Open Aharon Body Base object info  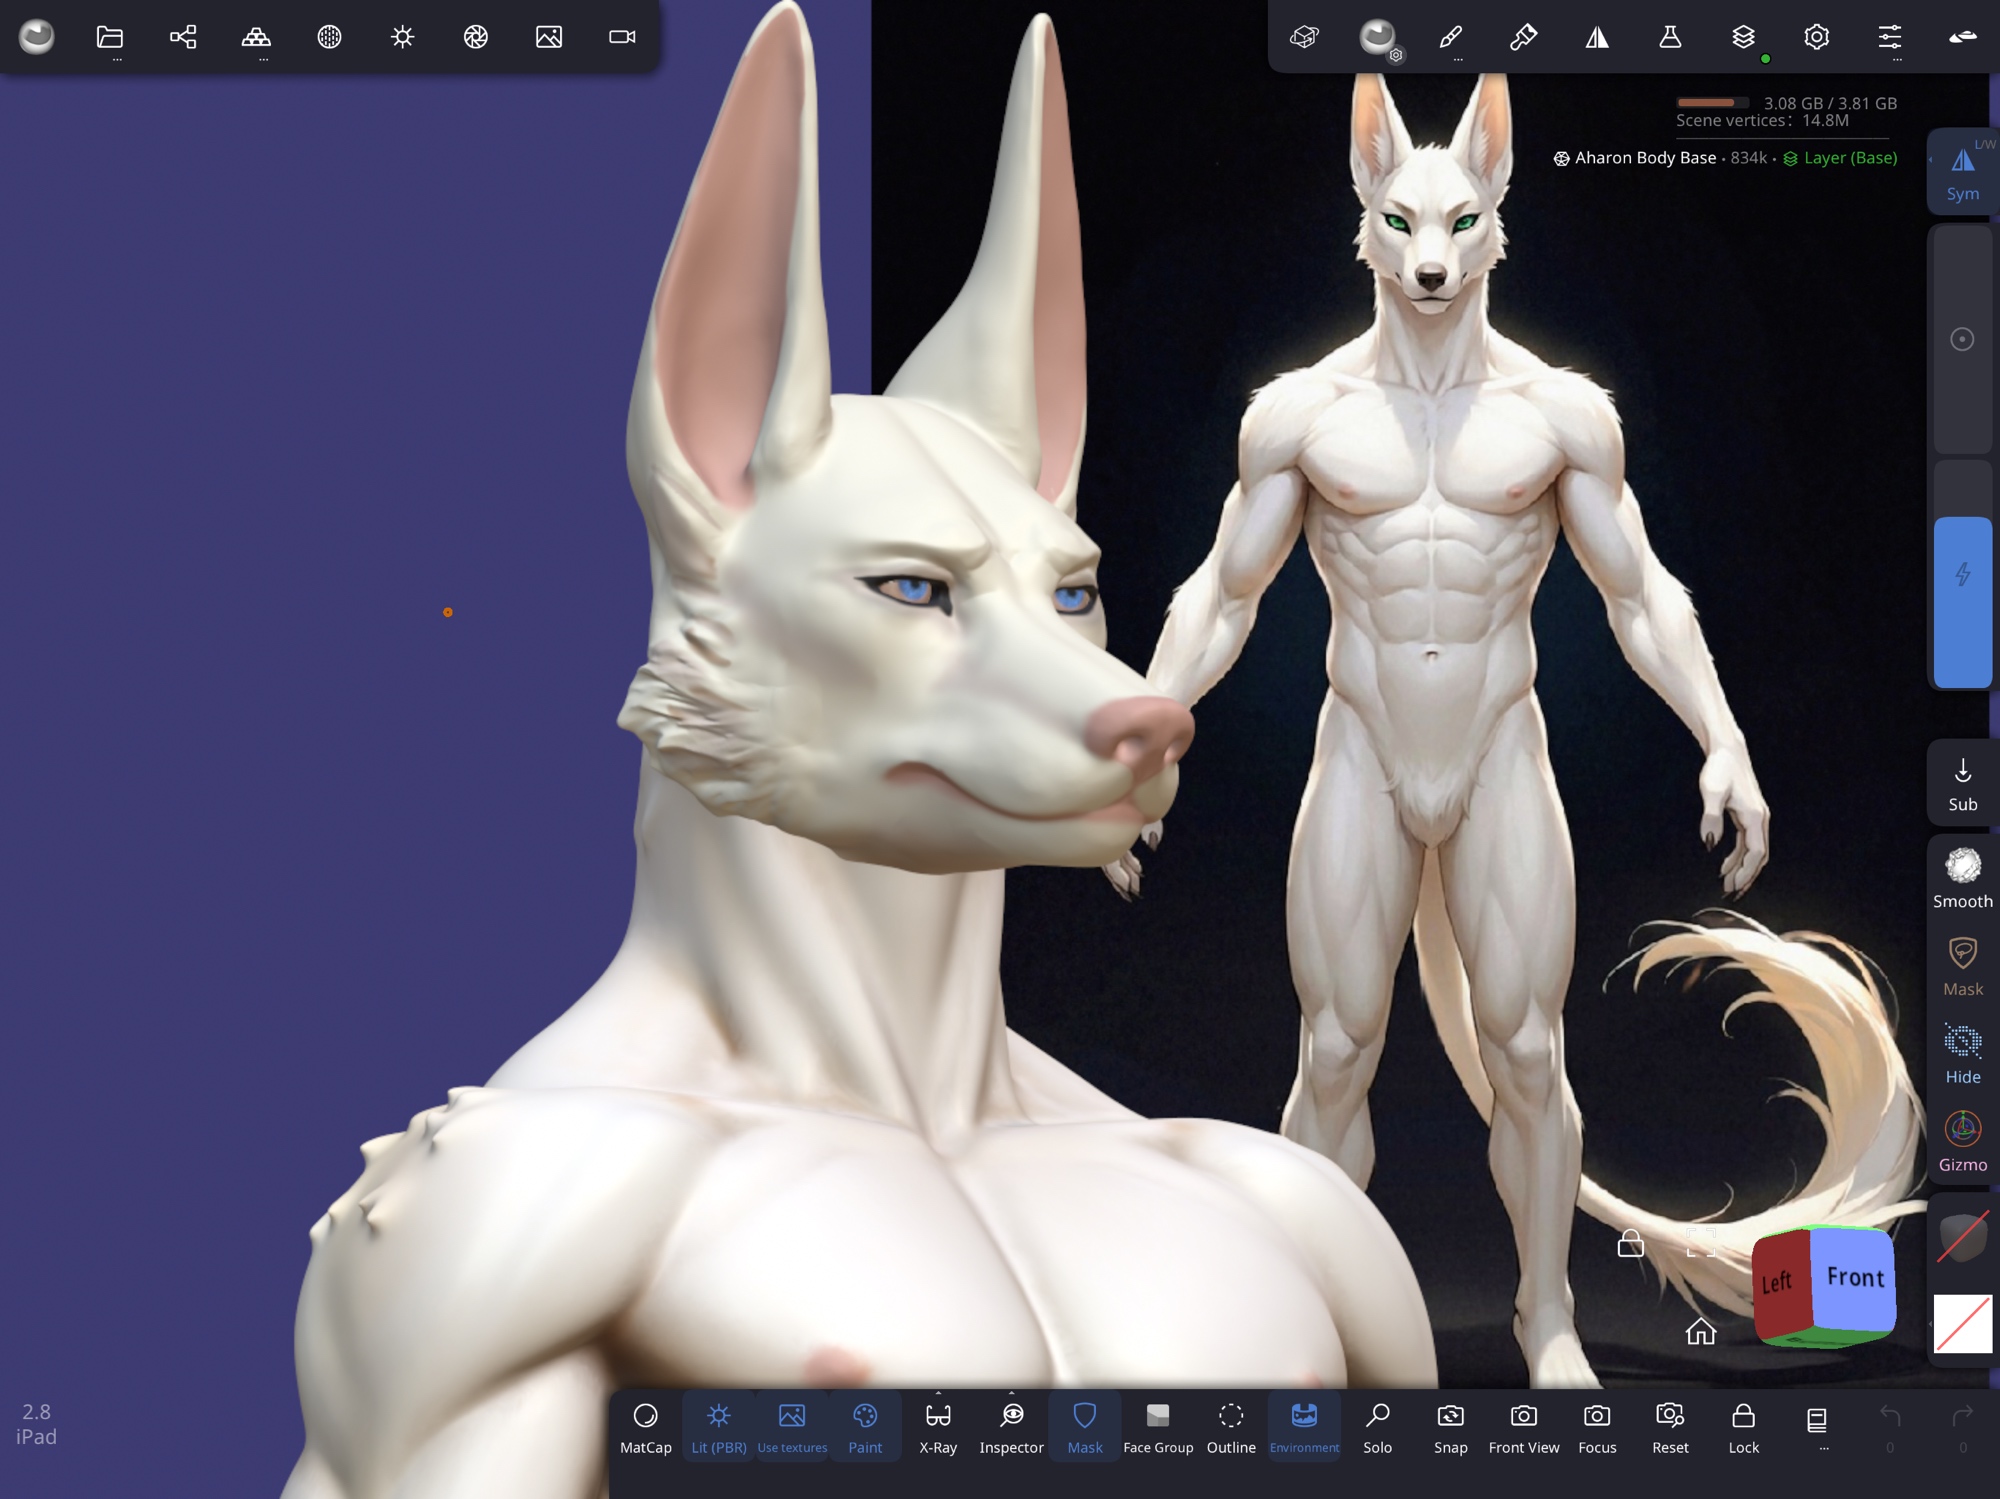pyautogui.click(x=1645, y=158)
